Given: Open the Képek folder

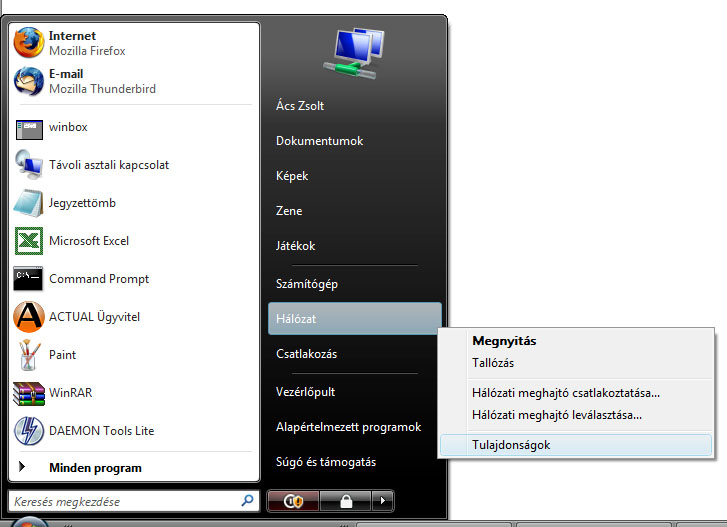Looking at the screenshot, I should tap(292, 176).
